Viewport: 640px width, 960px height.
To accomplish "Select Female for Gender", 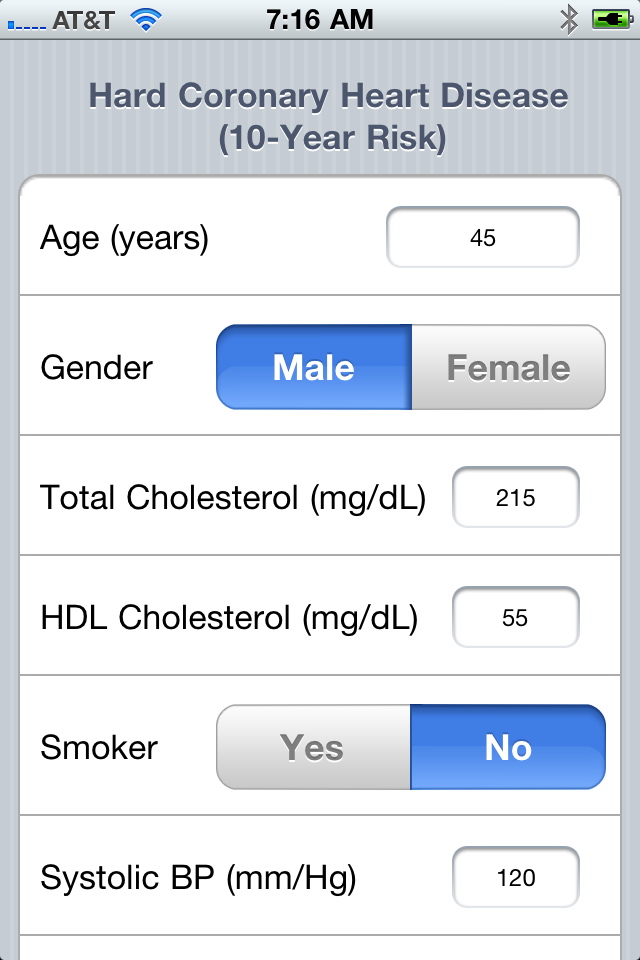I will [x=508, y=367].
